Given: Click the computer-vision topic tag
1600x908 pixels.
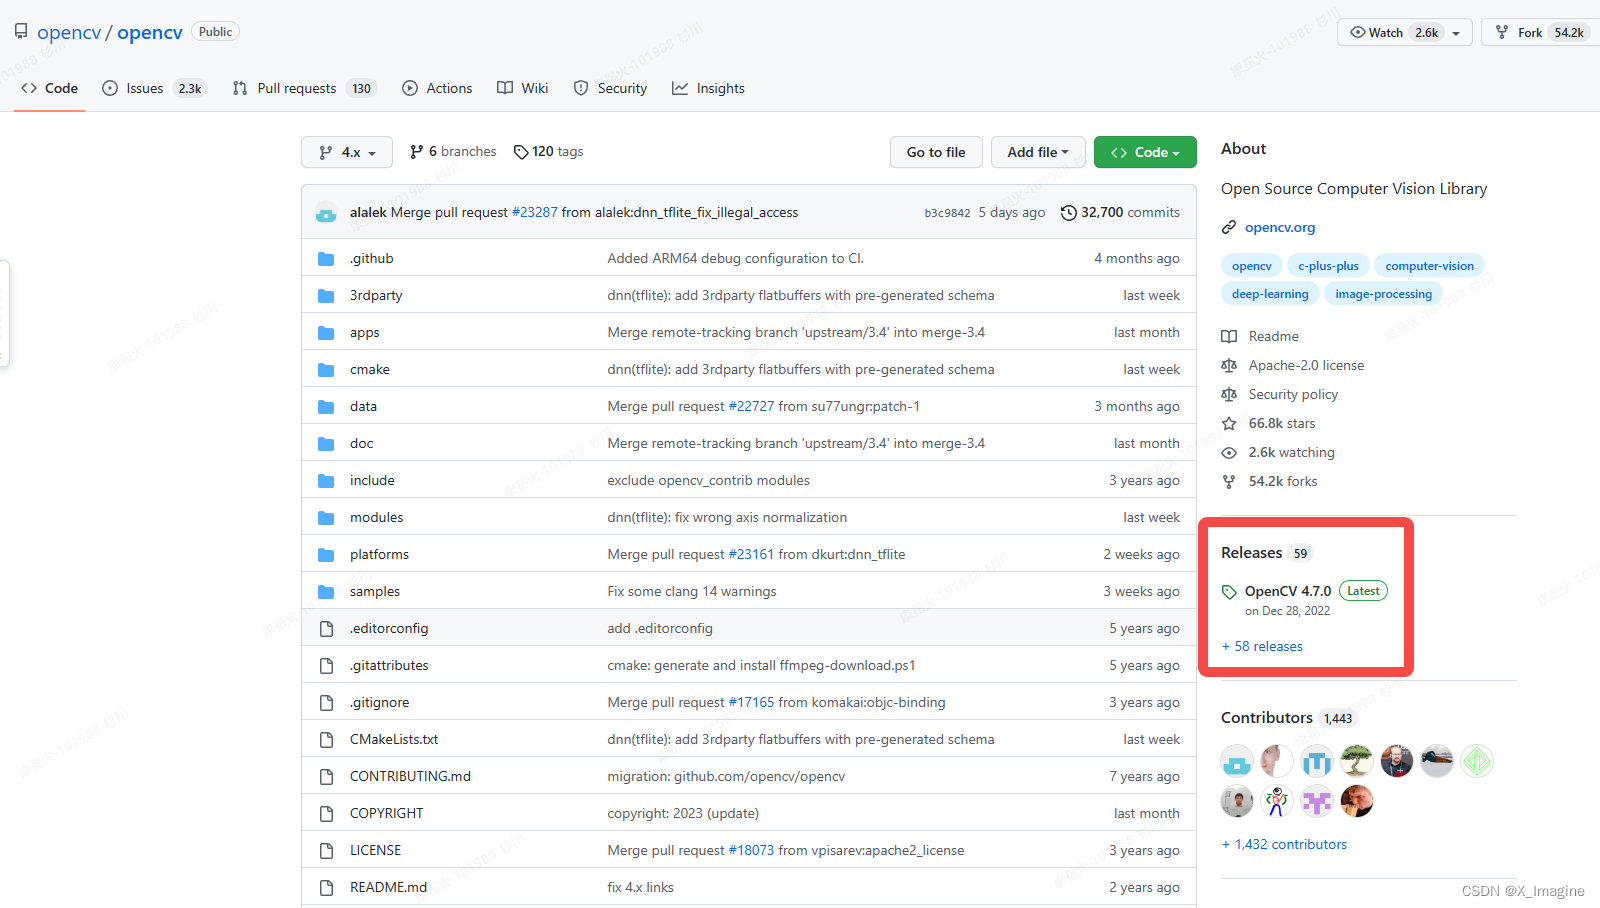Looking at the screenshot, I should [1430, 266].
